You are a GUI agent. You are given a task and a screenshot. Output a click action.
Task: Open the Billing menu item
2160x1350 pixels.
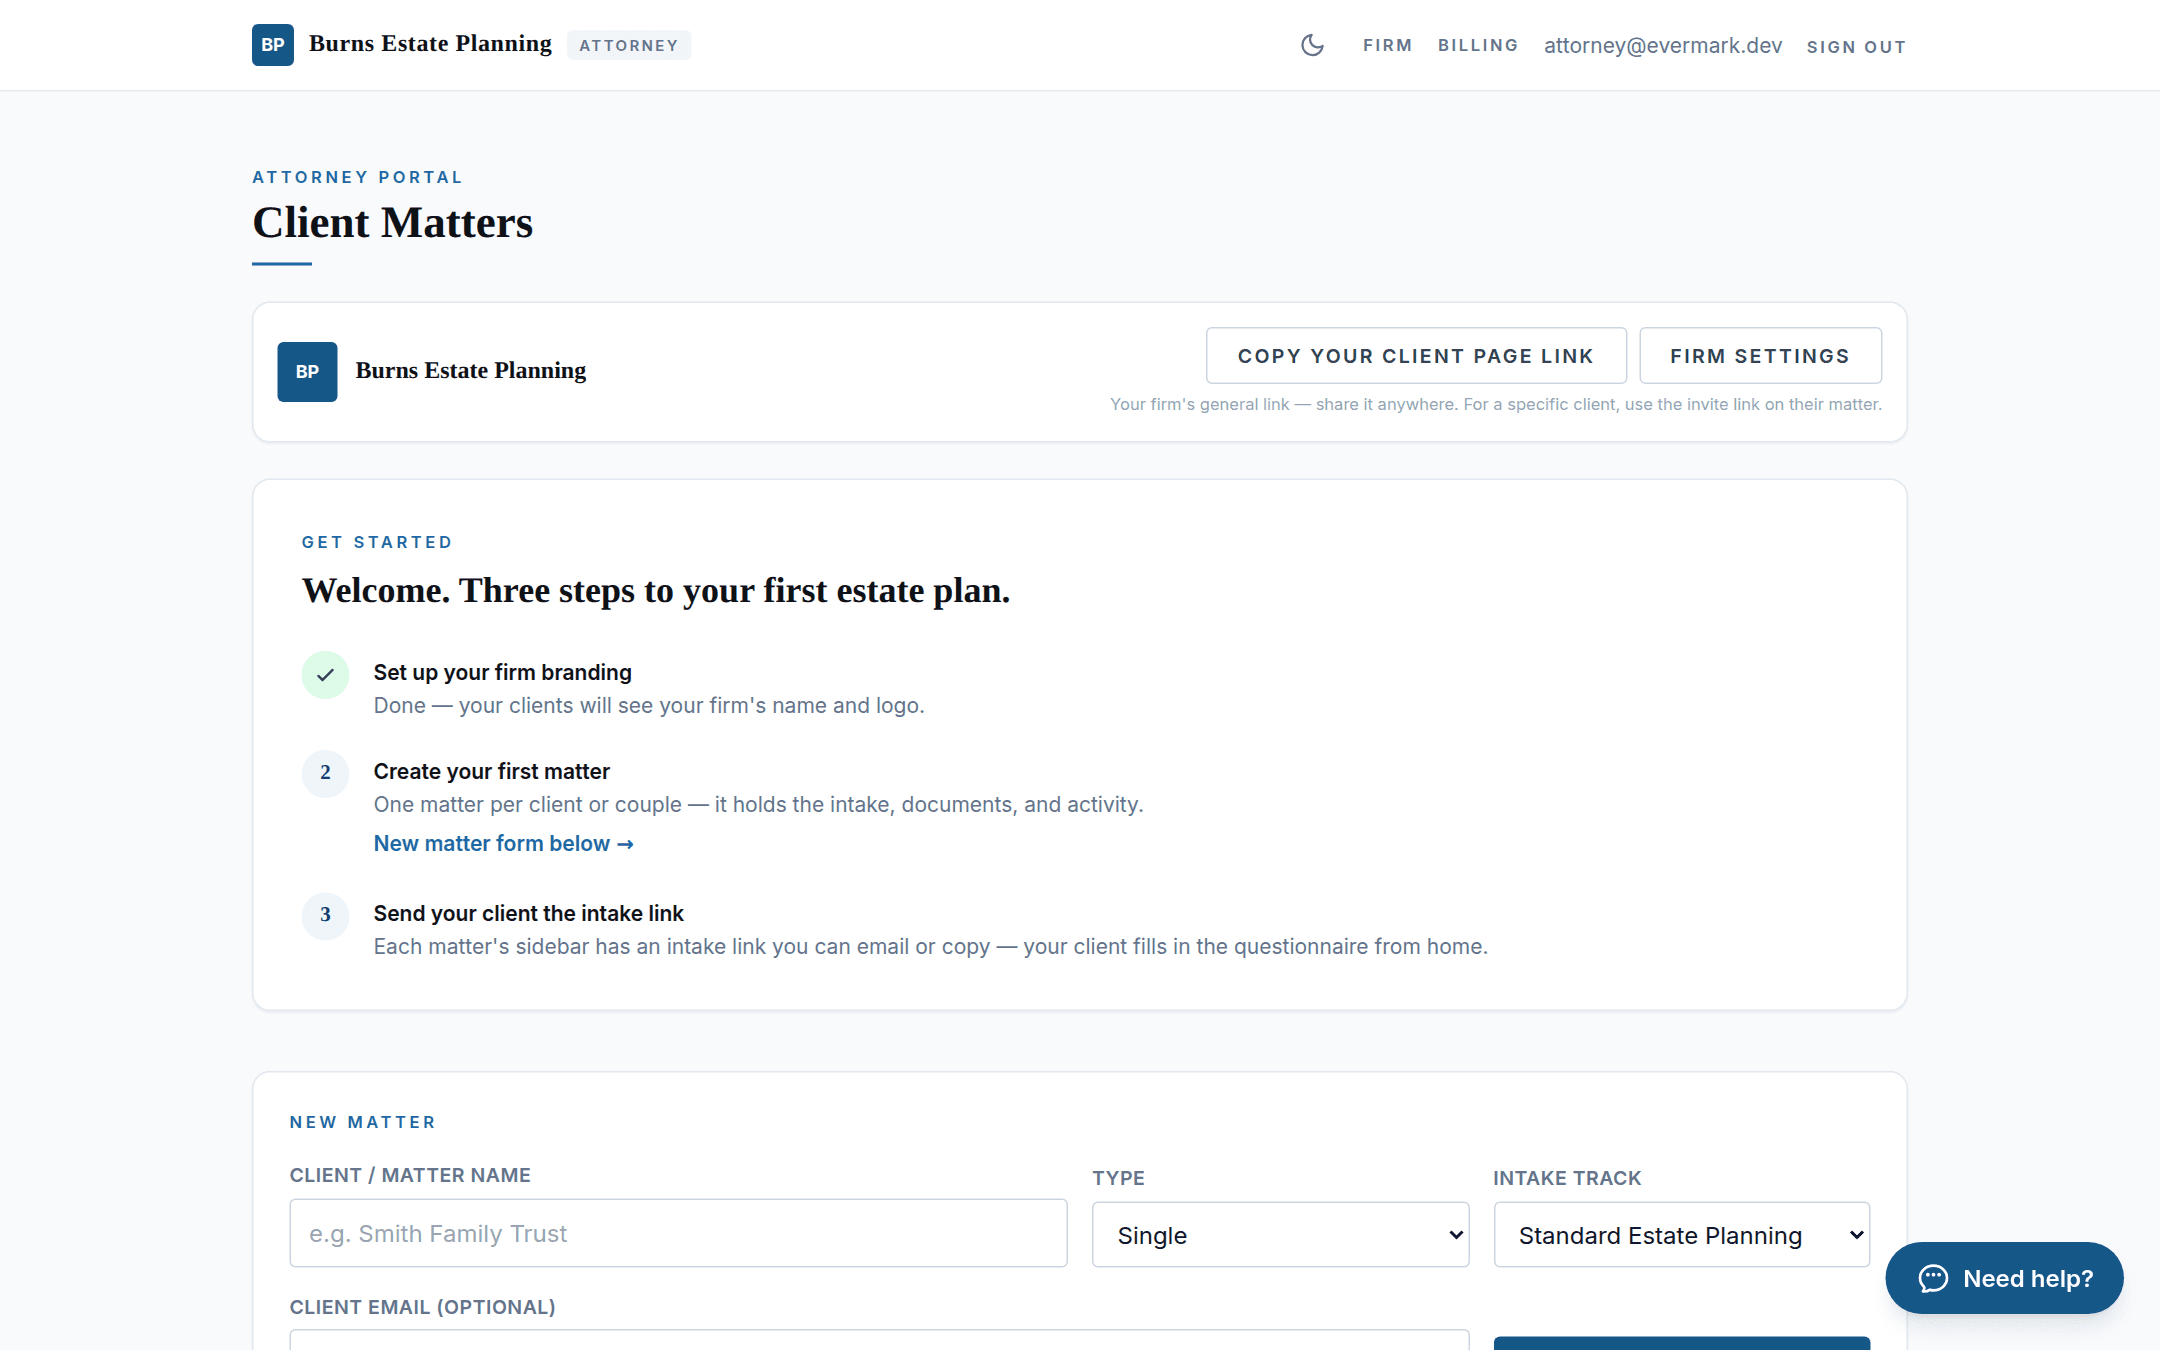click(1478, 45)
